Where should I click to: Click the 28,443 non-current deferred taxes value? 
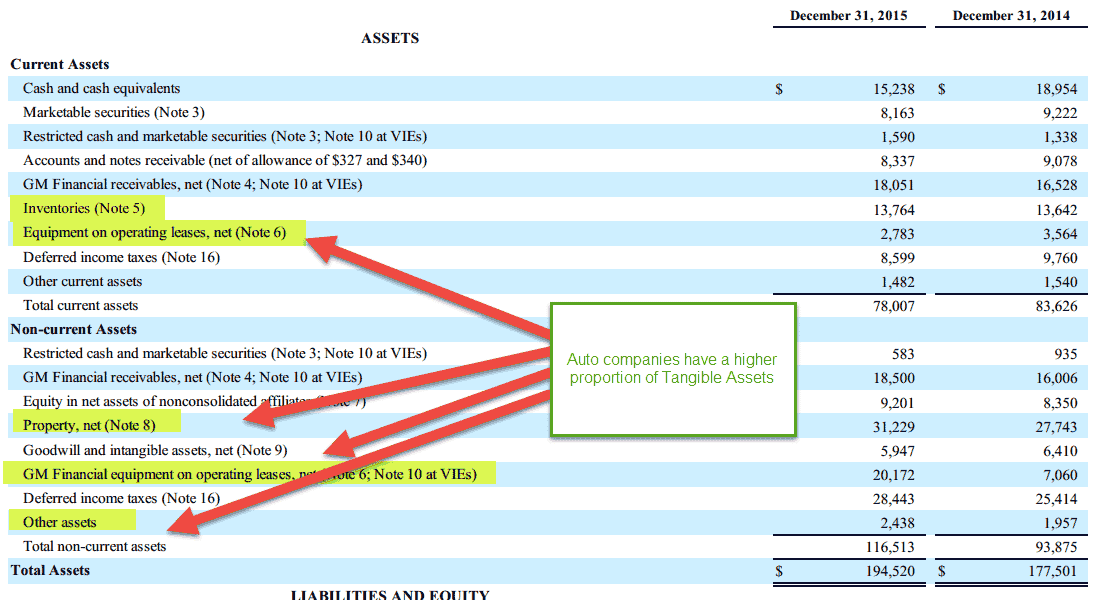(893, 500)
